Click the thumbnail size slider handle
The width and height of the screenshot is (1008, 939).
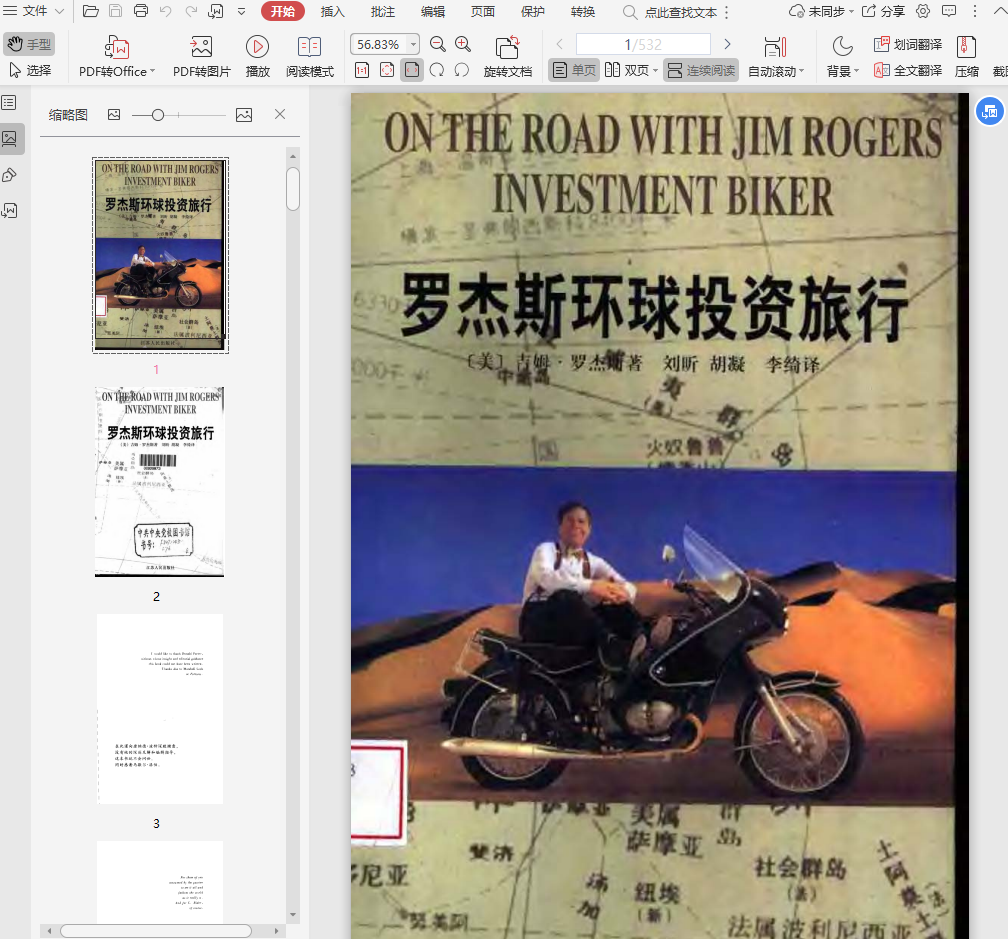click(158, 115)
